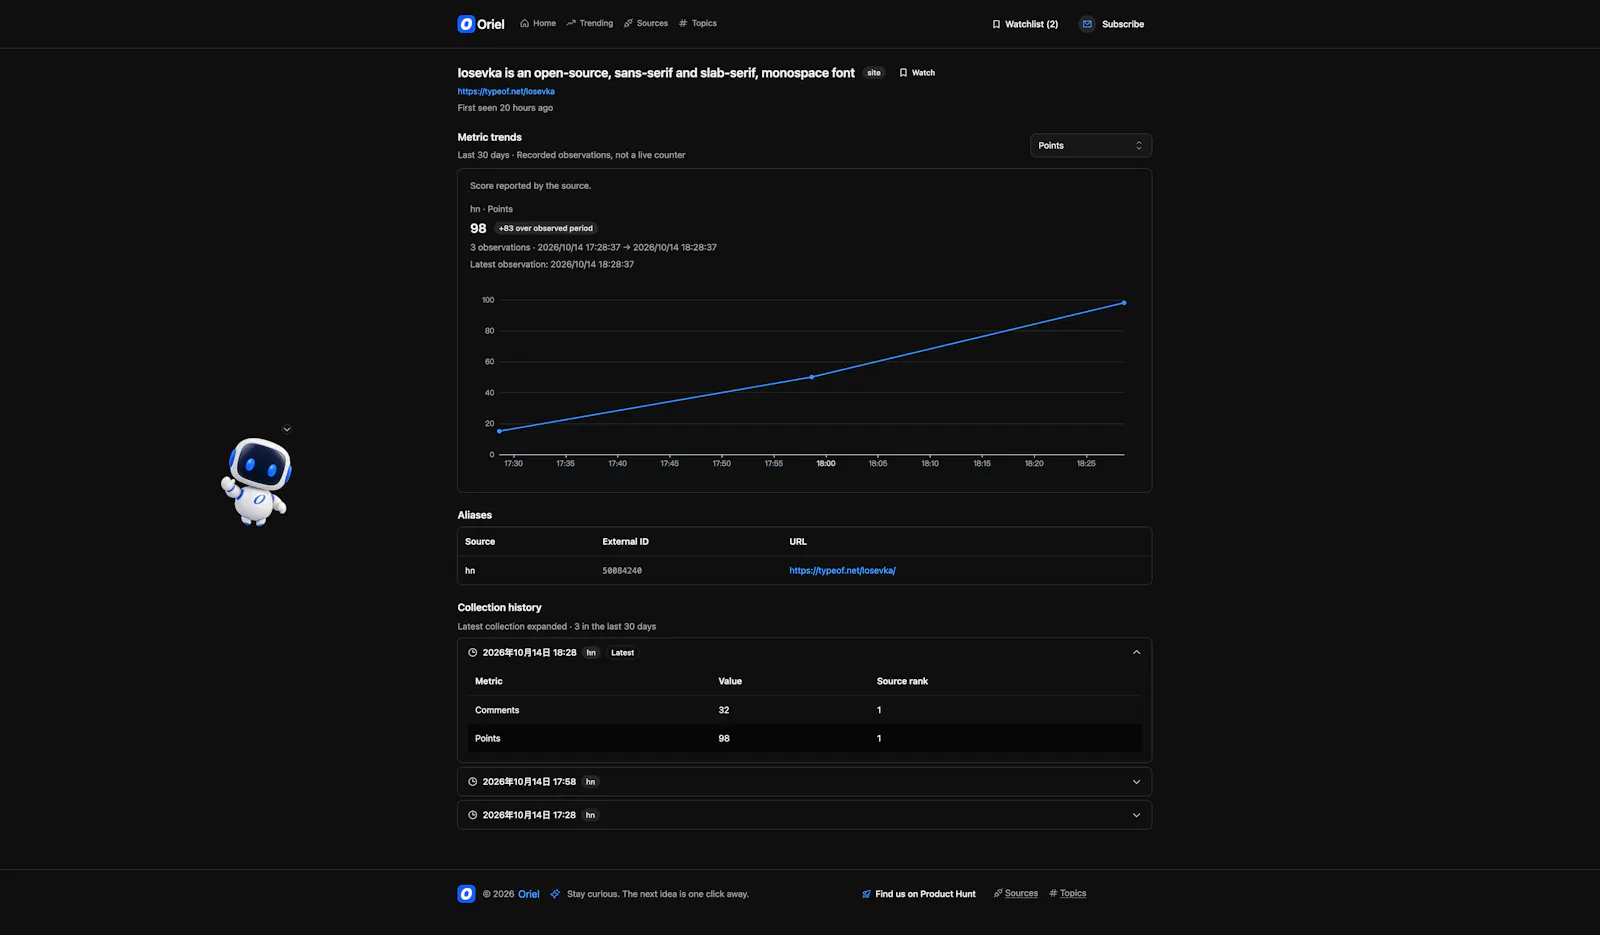Open the Sources nav item
Screen dimensions: 1600x935
(646, 23)
